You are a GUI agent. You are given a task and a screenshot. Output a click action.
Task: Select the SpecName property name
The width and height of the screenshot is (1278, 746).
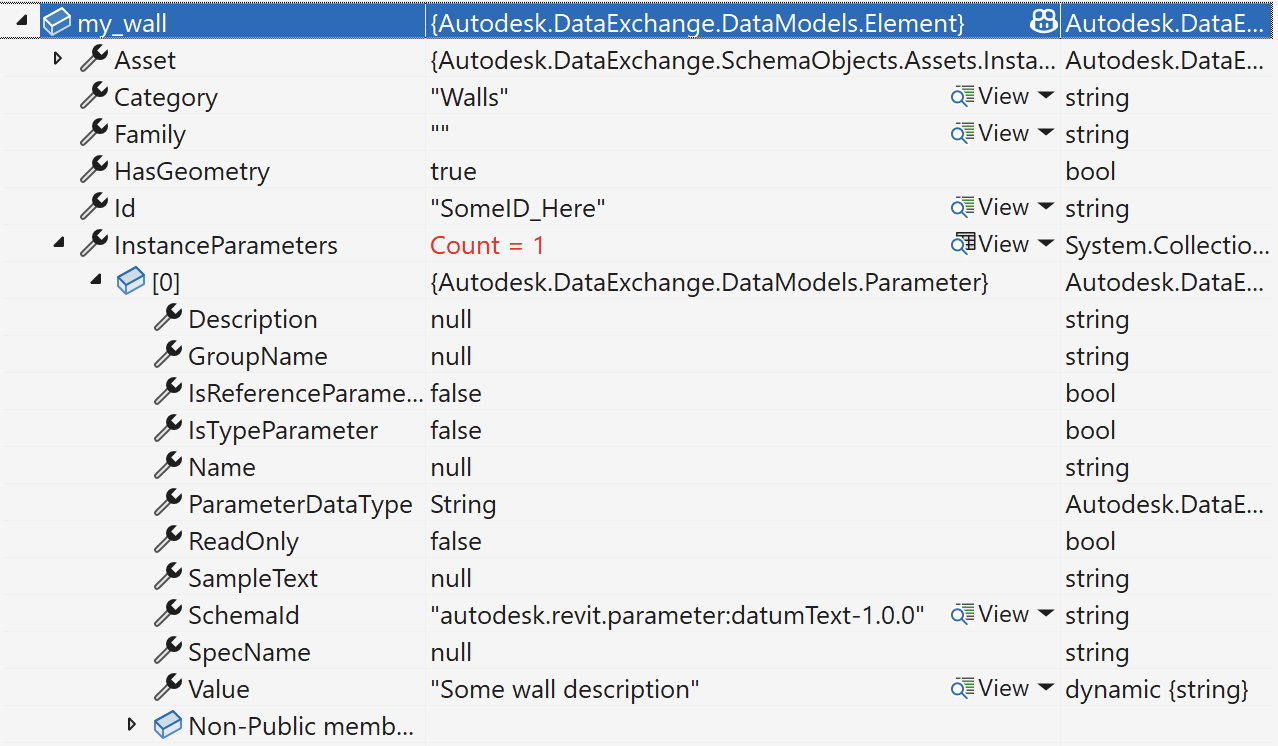tap(249, 652)
